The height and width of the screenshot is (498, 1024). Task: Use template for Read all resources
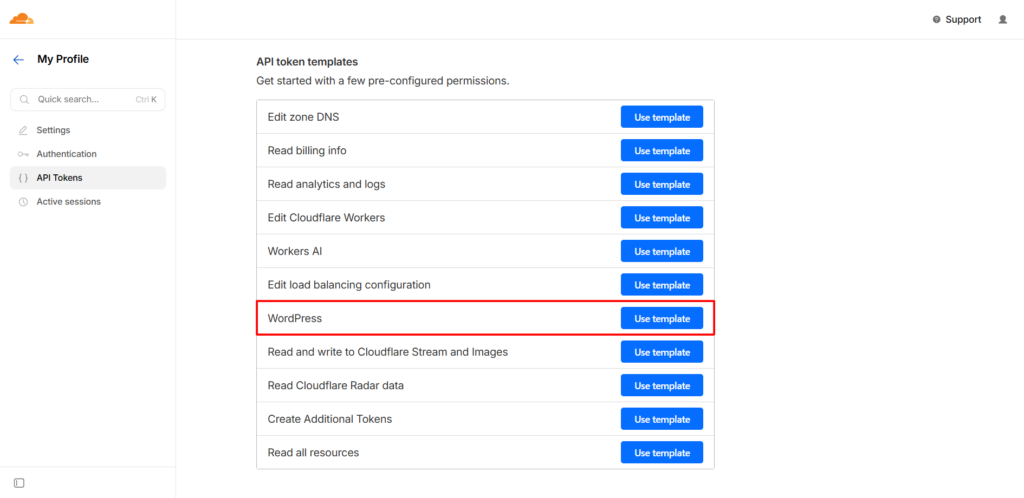tap(662, 453)
